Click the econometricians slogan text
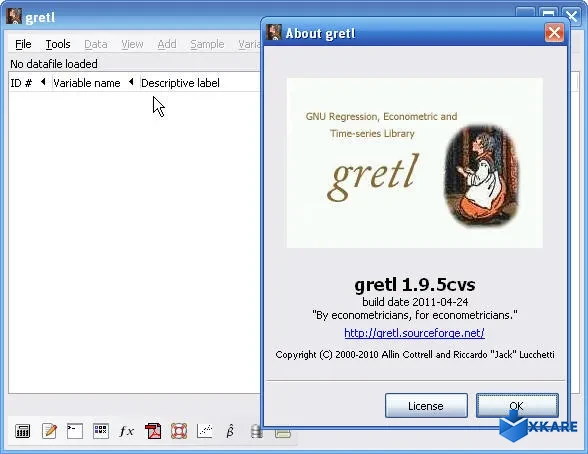The width and height of the screenshot is (588, 454). point(415,315)
